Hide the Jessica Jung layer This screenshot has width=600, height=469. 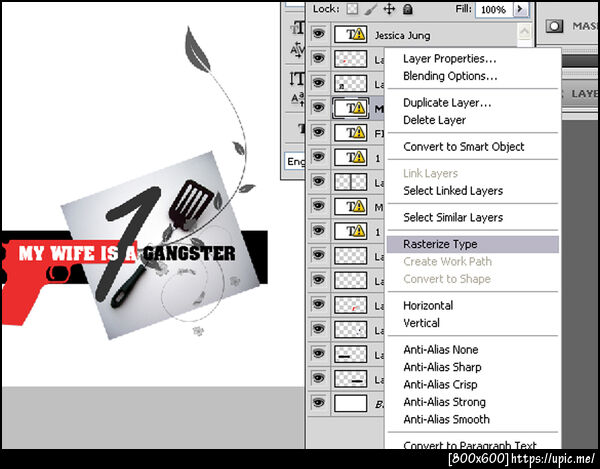pyautogui.click(x=318, y=34)
